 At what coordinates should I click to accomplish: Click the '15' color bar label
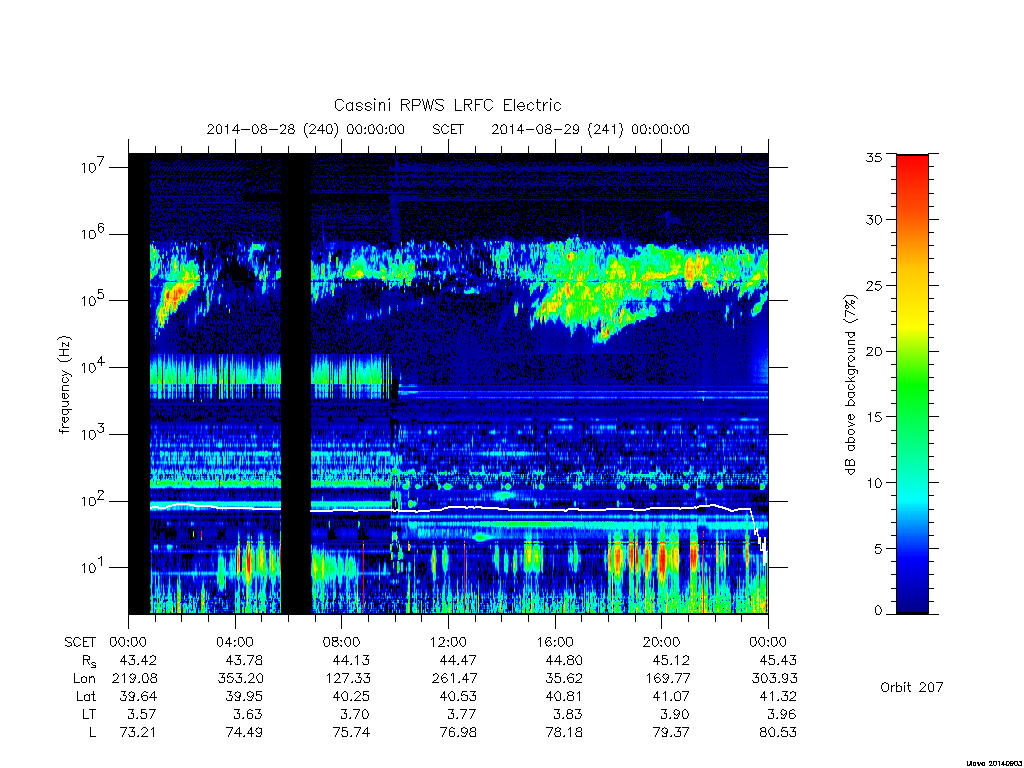click(x=874, y=417)
